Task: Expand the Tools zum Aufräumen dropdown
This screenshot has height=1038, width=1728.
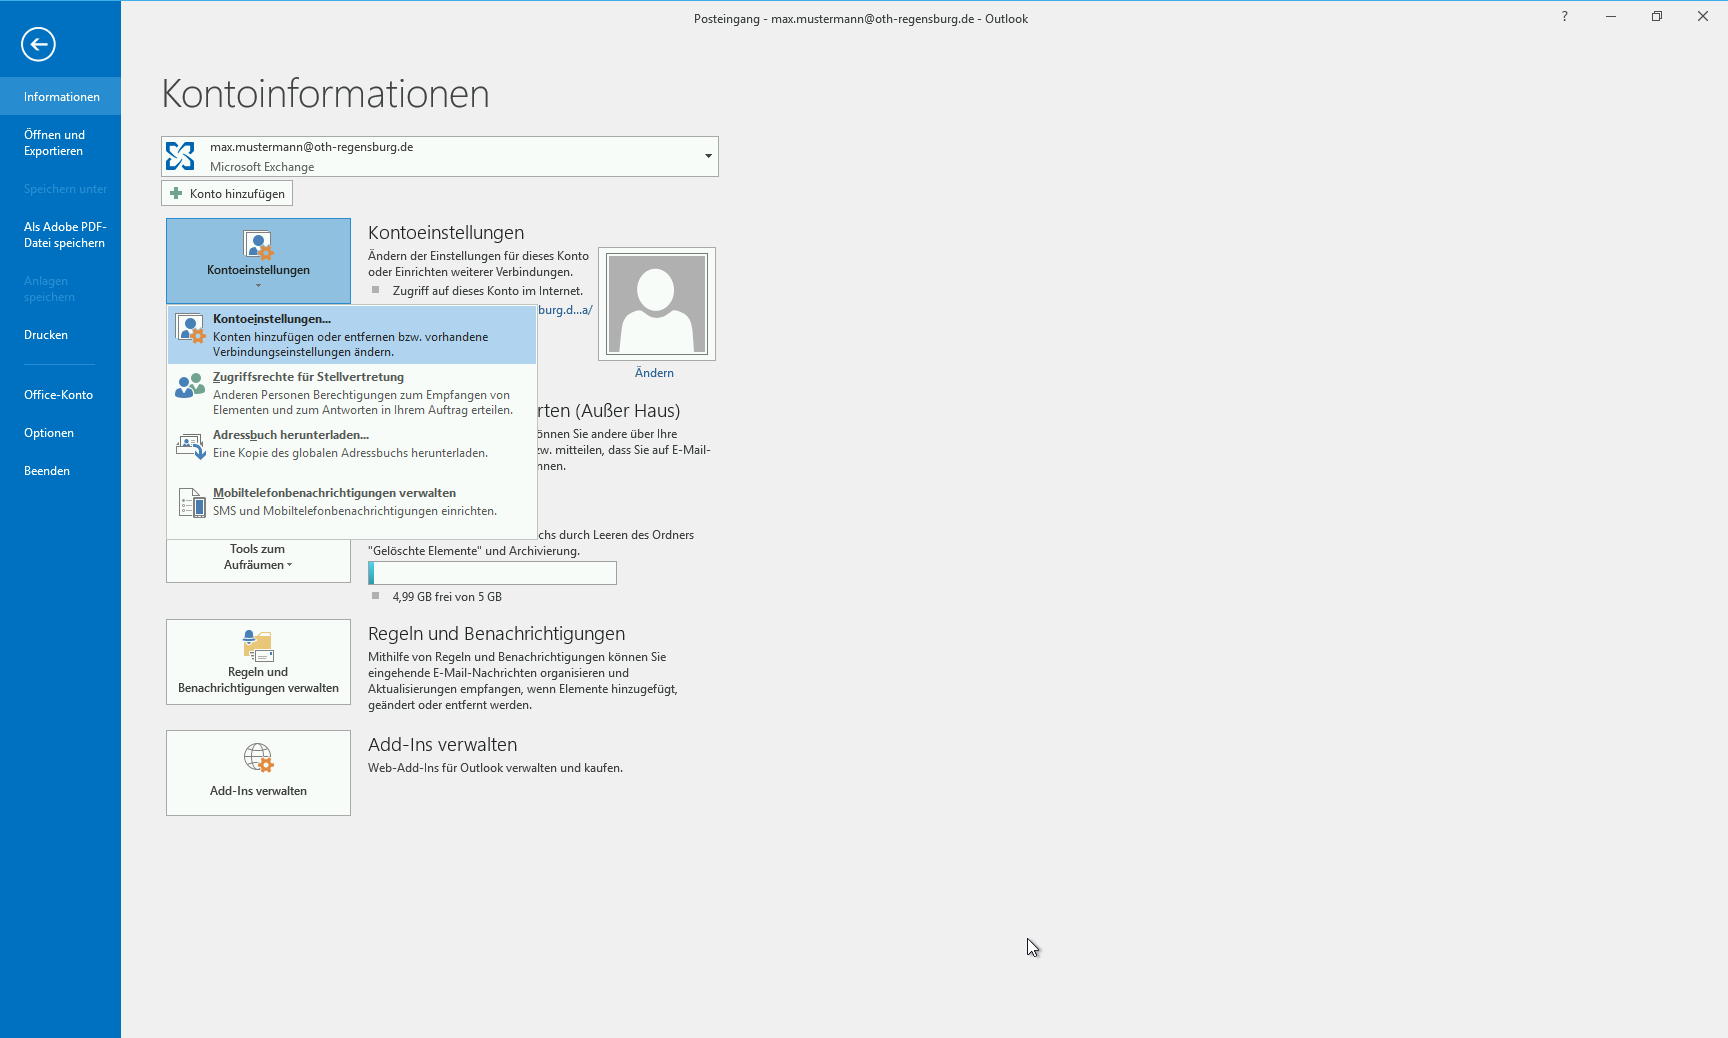Action: pyautogui.click(x=258, y=558)
